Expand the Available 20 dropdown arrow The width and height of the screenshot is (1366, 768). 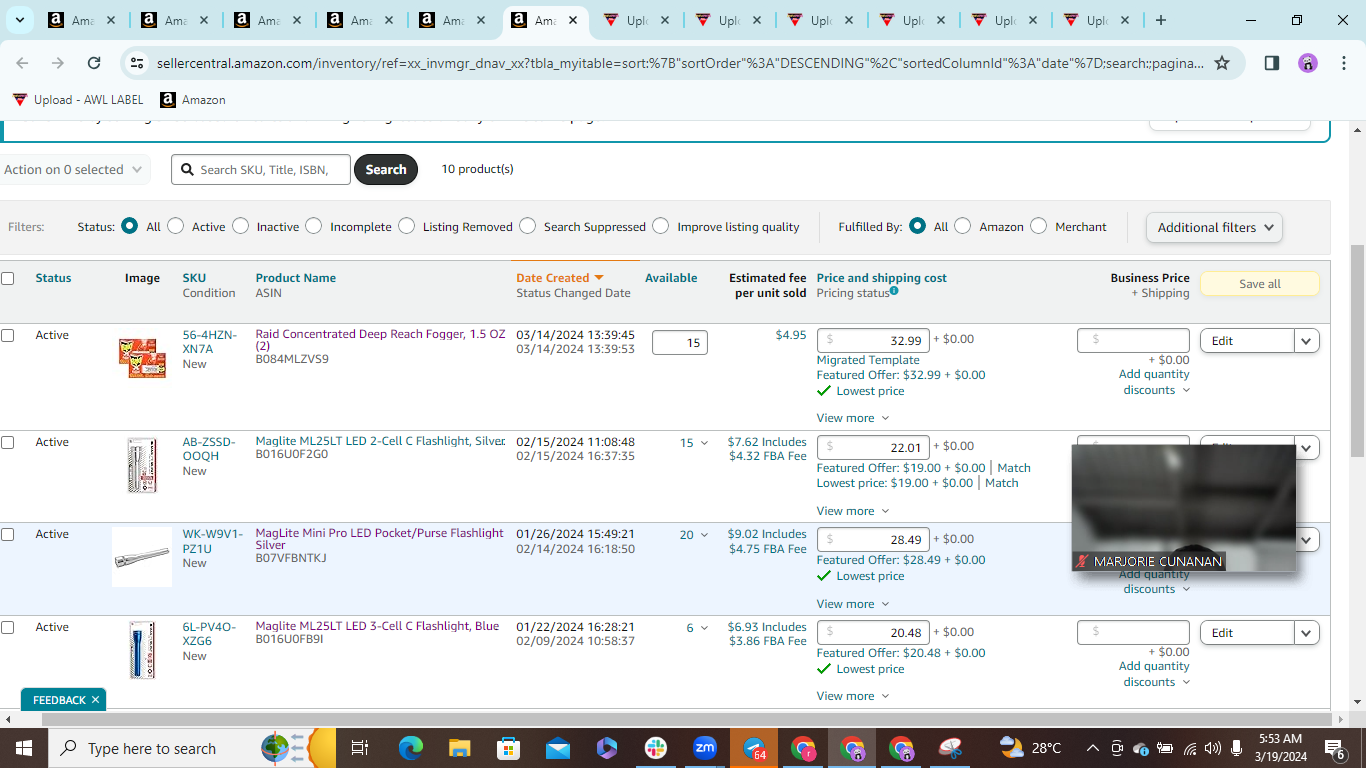[x=703, y=535]
